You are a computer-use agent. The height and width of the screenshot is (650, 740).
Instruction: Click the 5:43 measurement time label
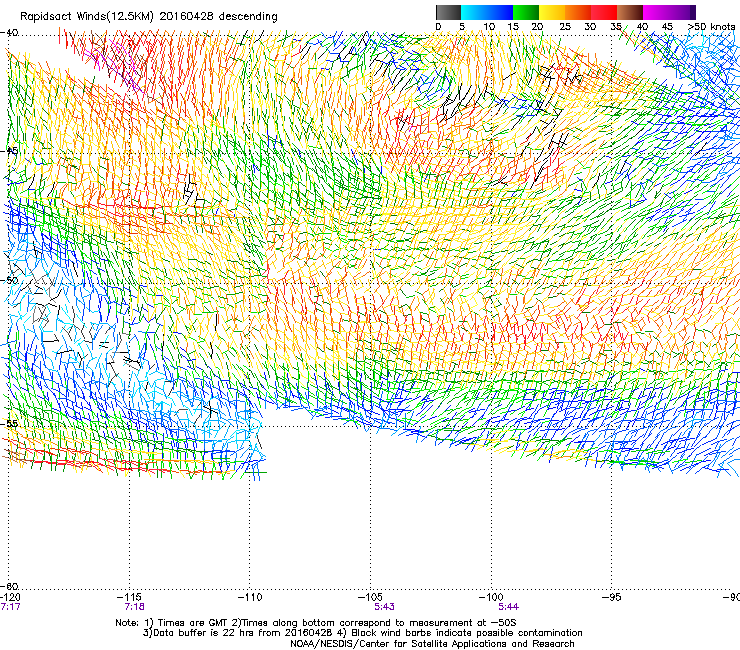[x=385, y=607]
